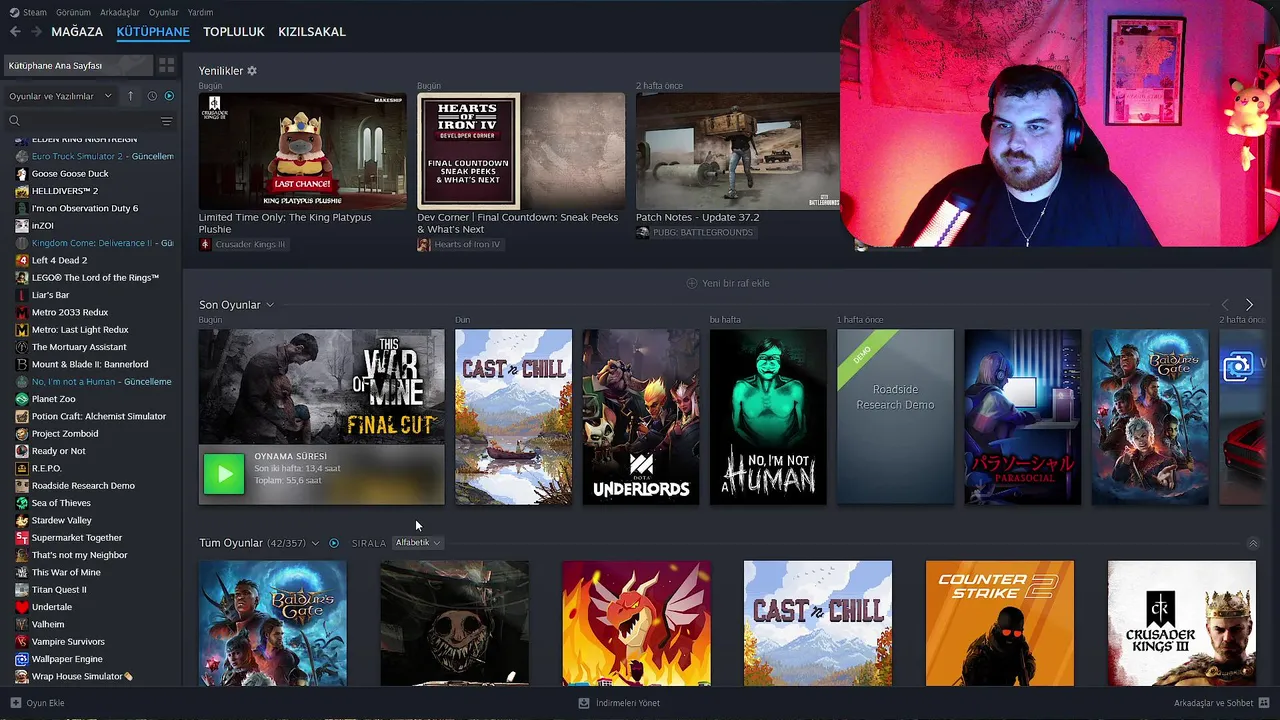Open the Oyunlar menu
Viewport: 1280px width, 720px height.
point(164,12)
